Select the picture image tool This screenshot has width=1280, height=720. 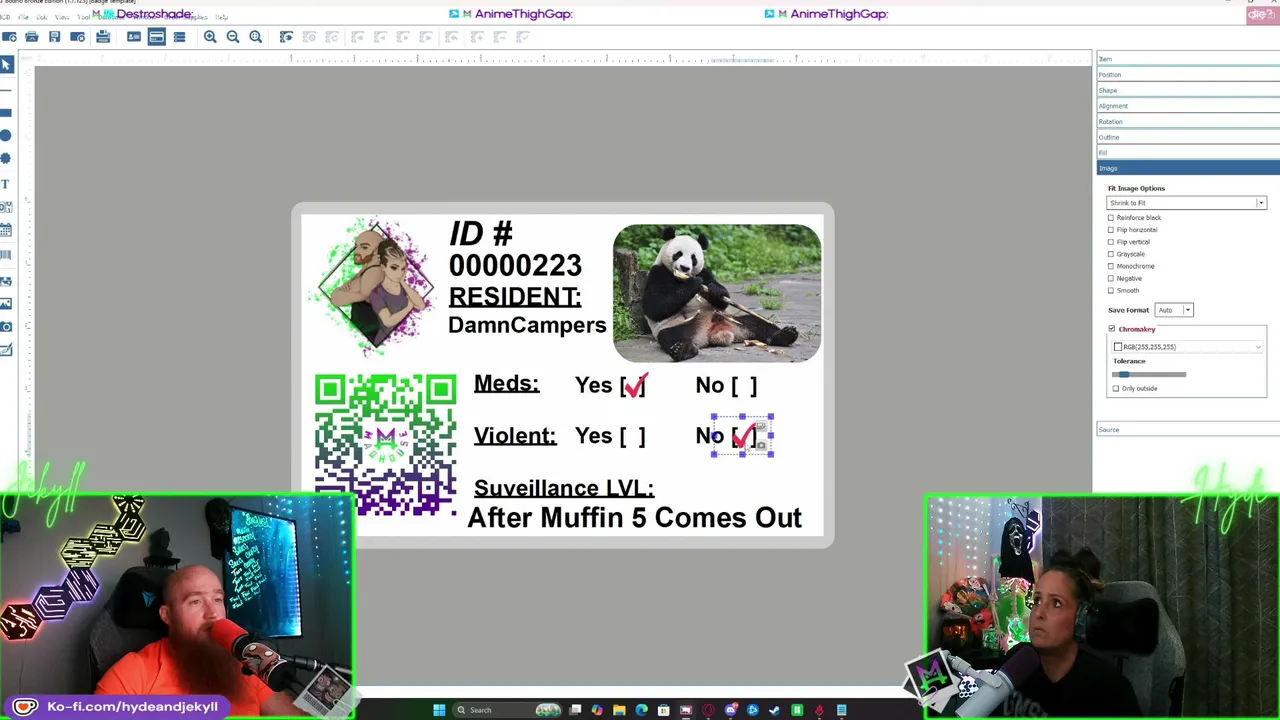click(6, 303)
